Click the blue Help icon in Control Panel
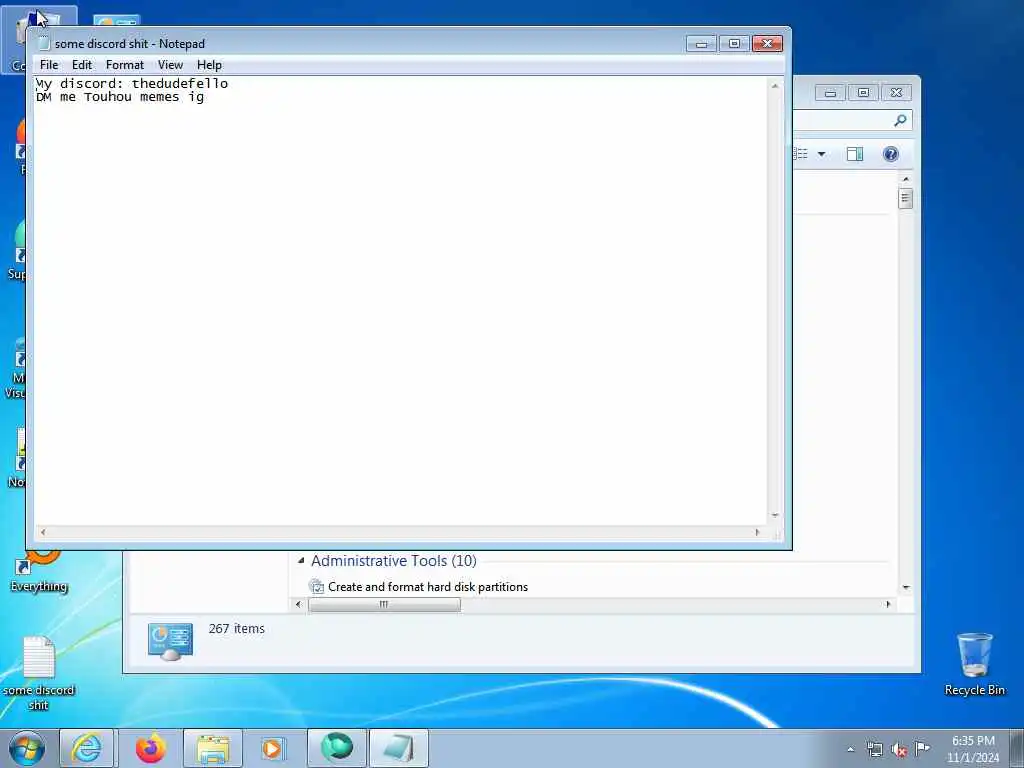The height and width of the screenshot is (768, 1024). (891, 154)
